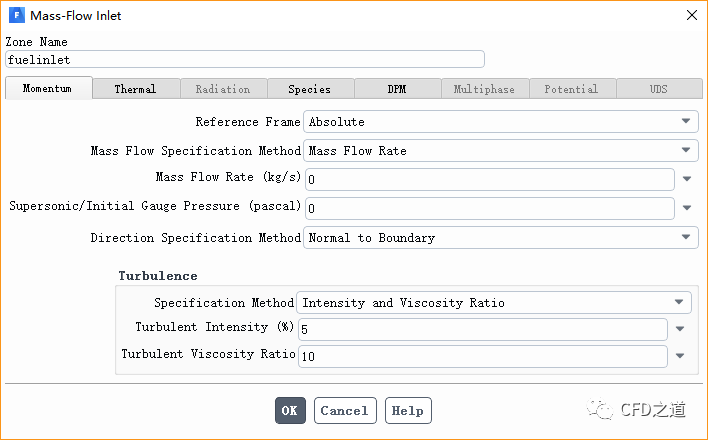Select the DPM tab
The image size is (708, 440).
[397, 89]
